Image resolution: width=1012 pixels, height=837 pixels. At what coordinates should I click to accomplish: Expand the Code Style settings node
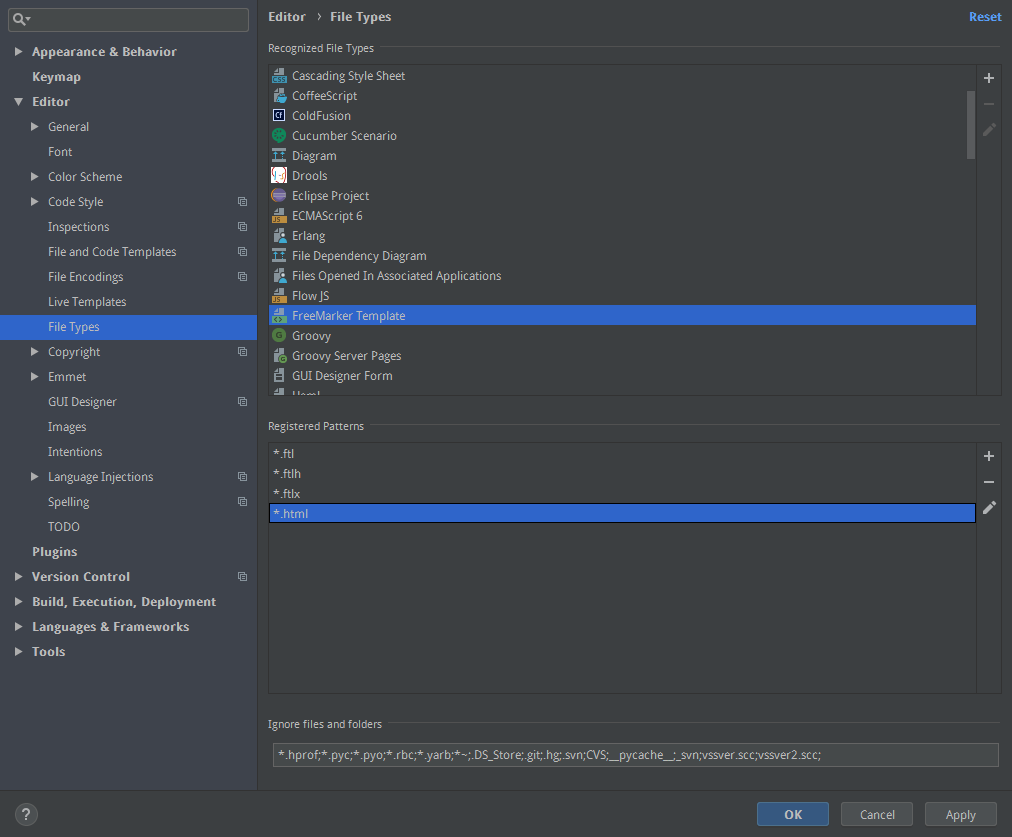(x=35, y=202)
